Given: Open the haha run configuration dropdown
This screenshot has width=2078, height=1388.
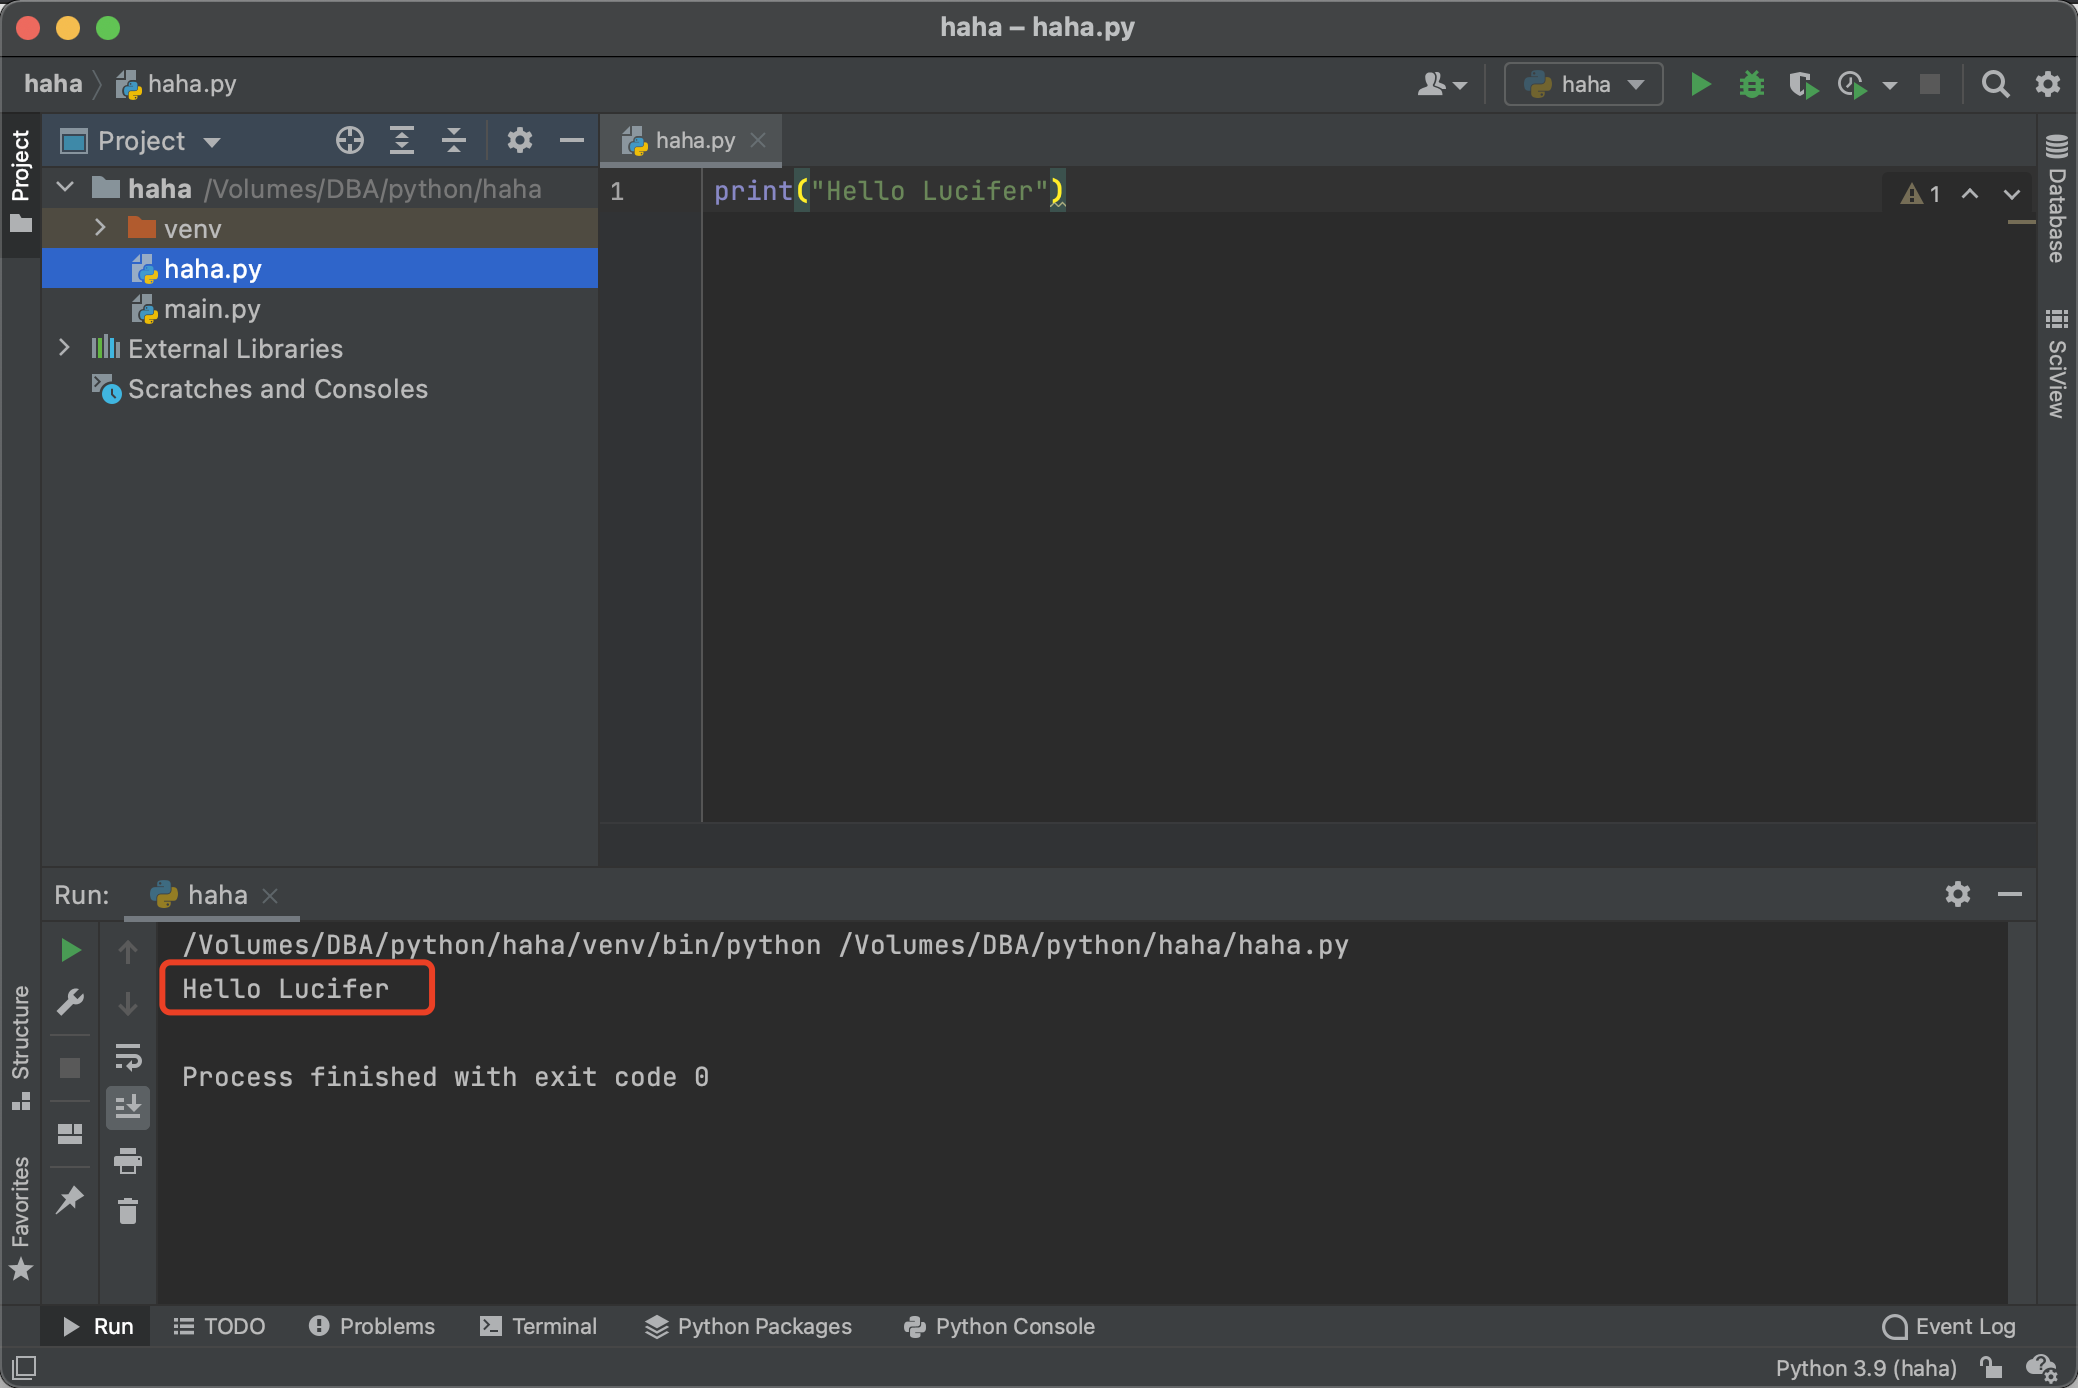Looking at the screenshot, I should coord(1584,84).
